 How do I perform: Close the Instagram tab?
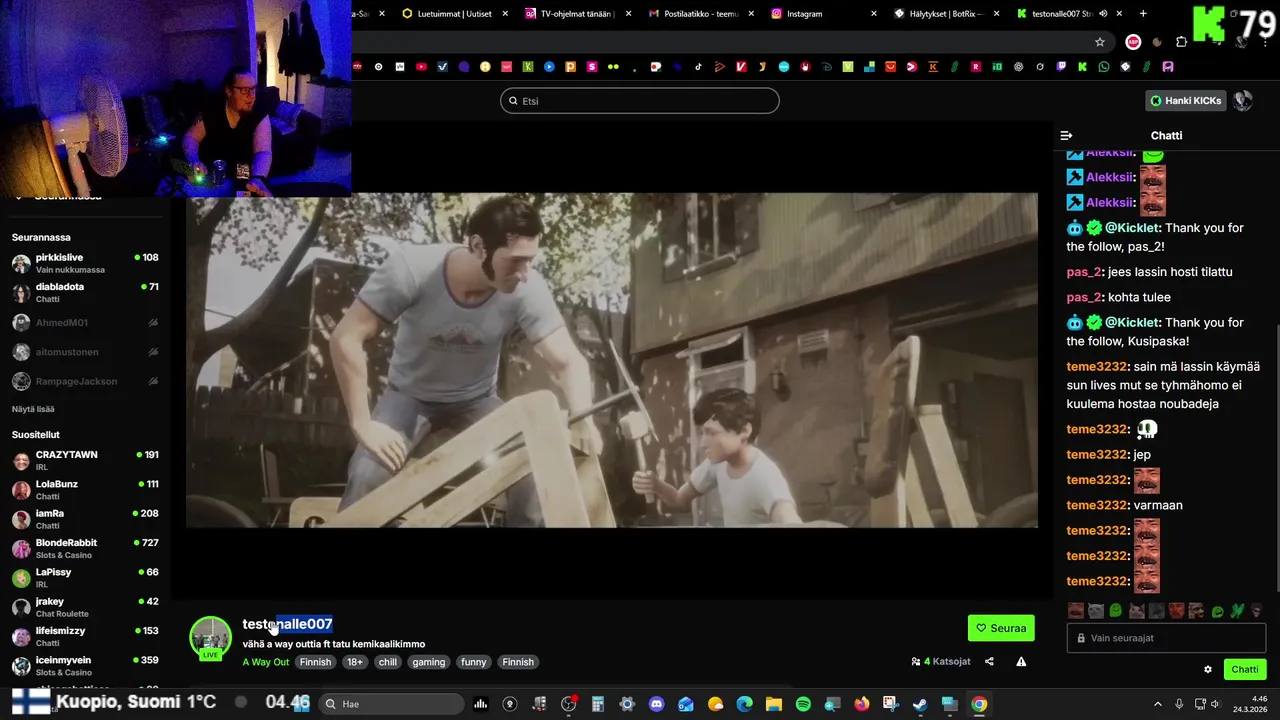[874, 14]
